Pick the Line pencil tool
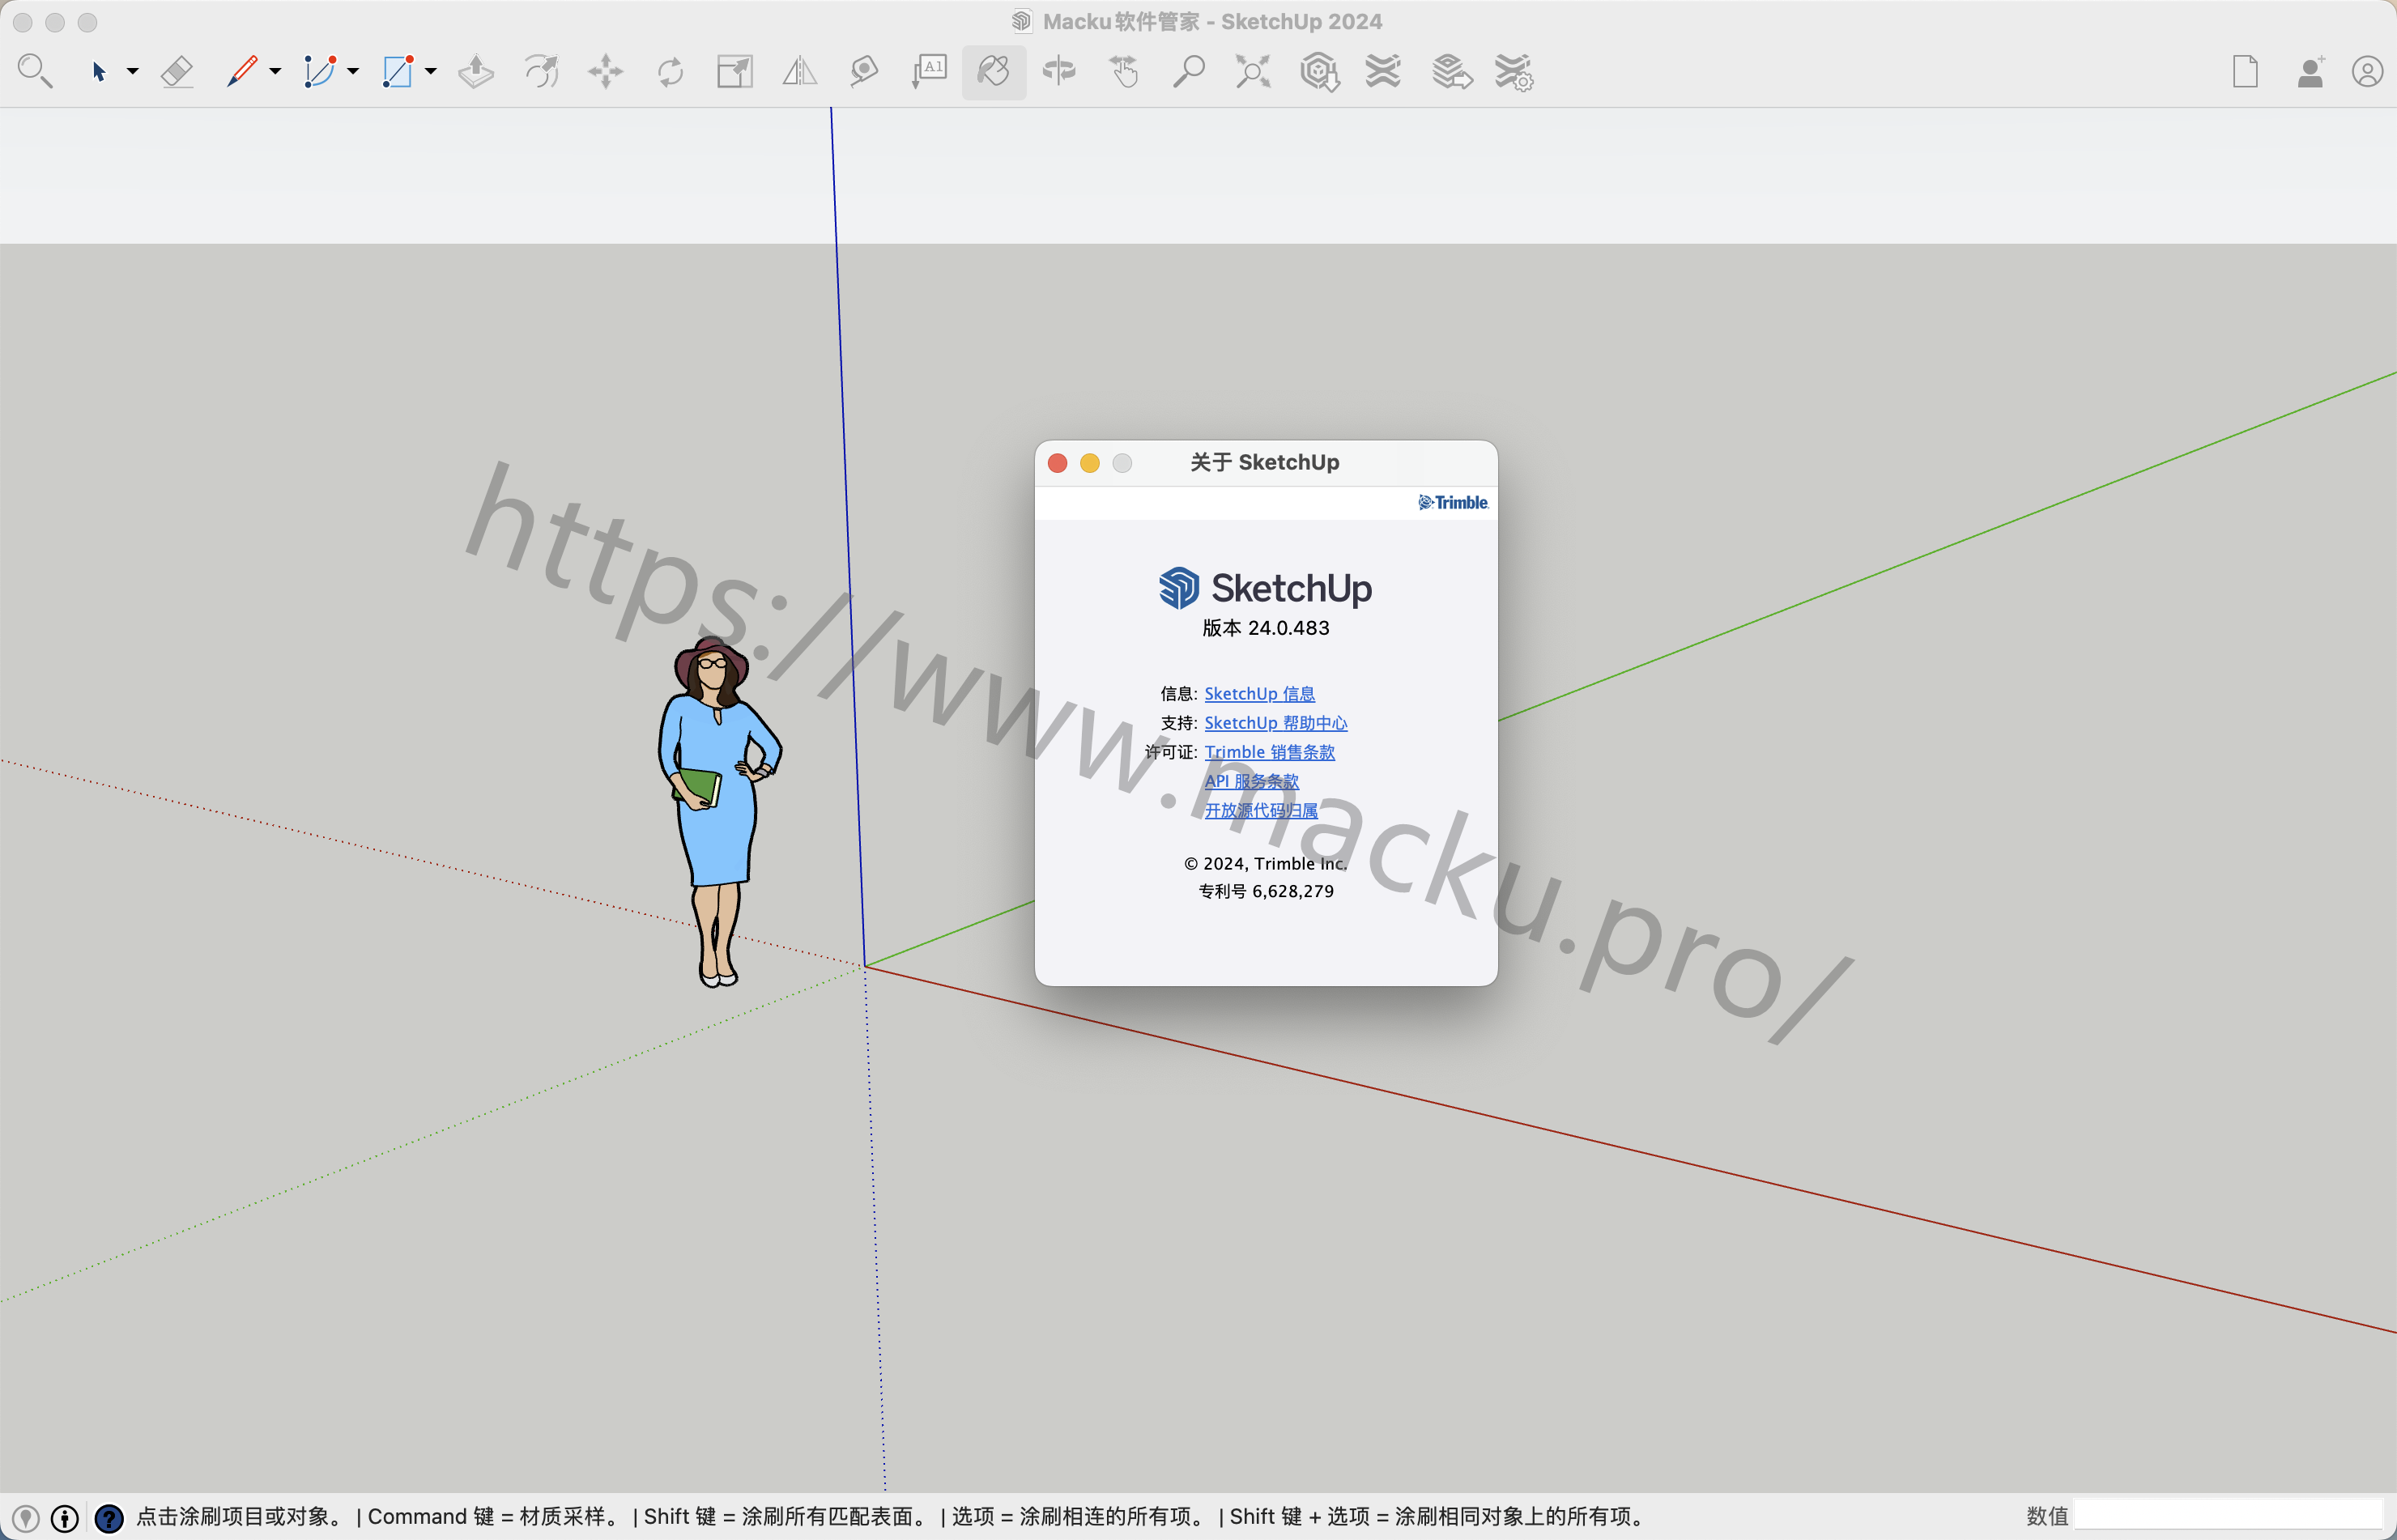This screenshot has height=1540, width=2397. click(x=241, y=71)
